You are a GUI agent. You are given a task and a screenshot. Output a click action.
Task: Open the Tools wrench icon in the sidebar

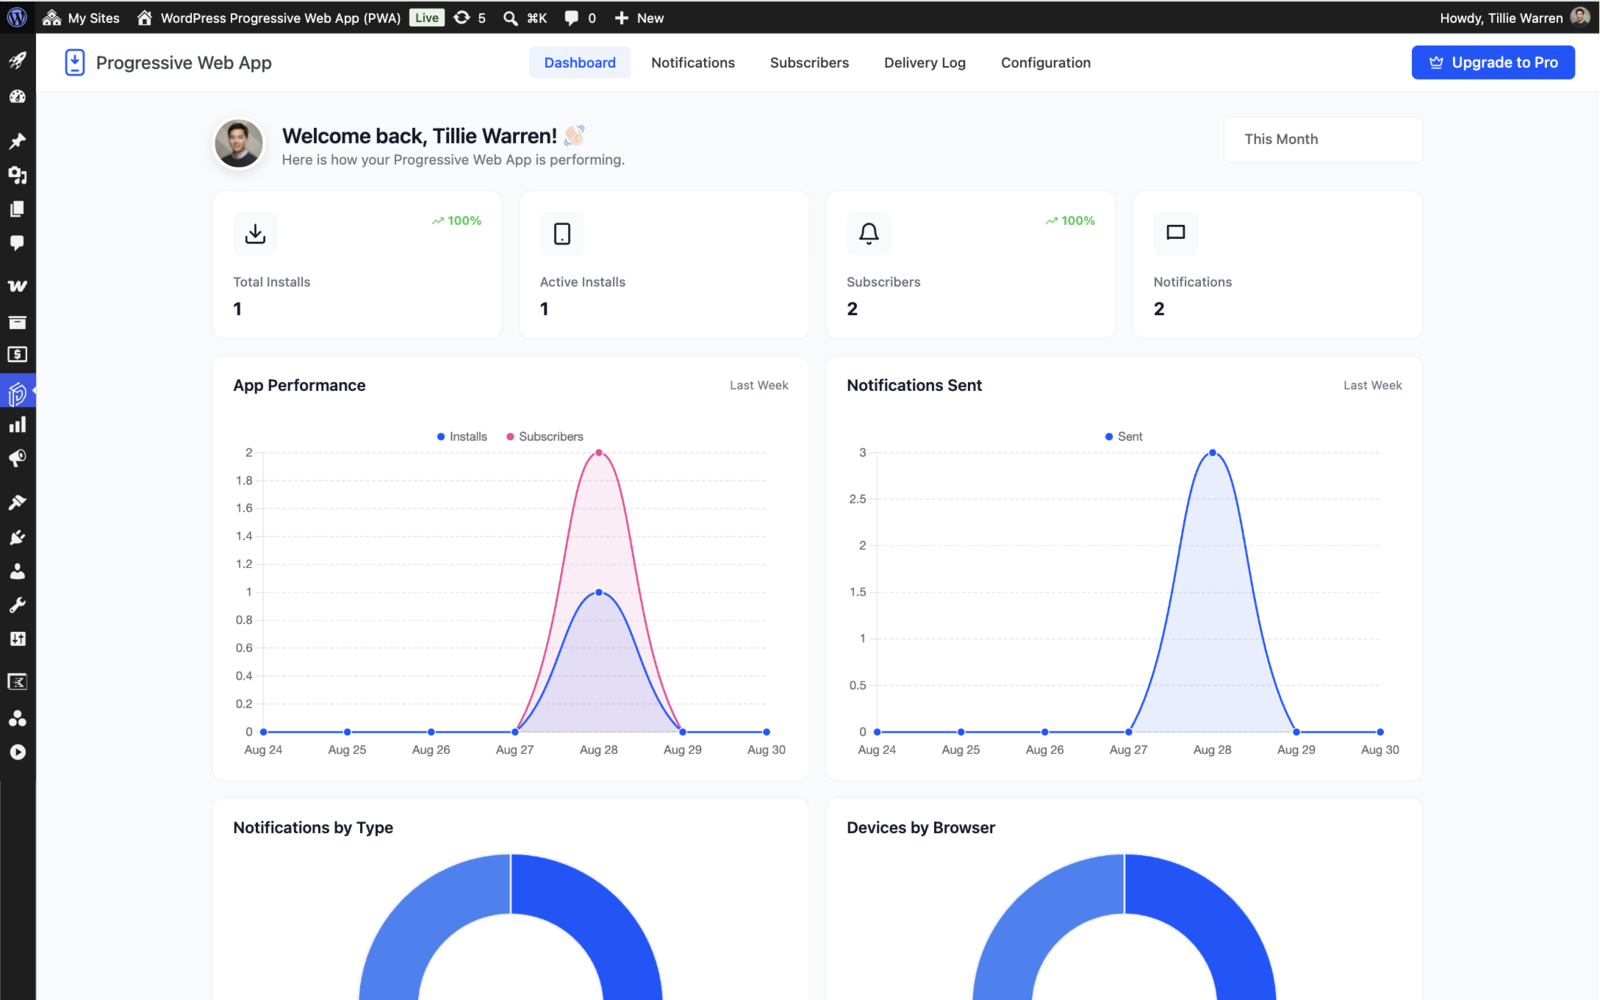(17, 605)
